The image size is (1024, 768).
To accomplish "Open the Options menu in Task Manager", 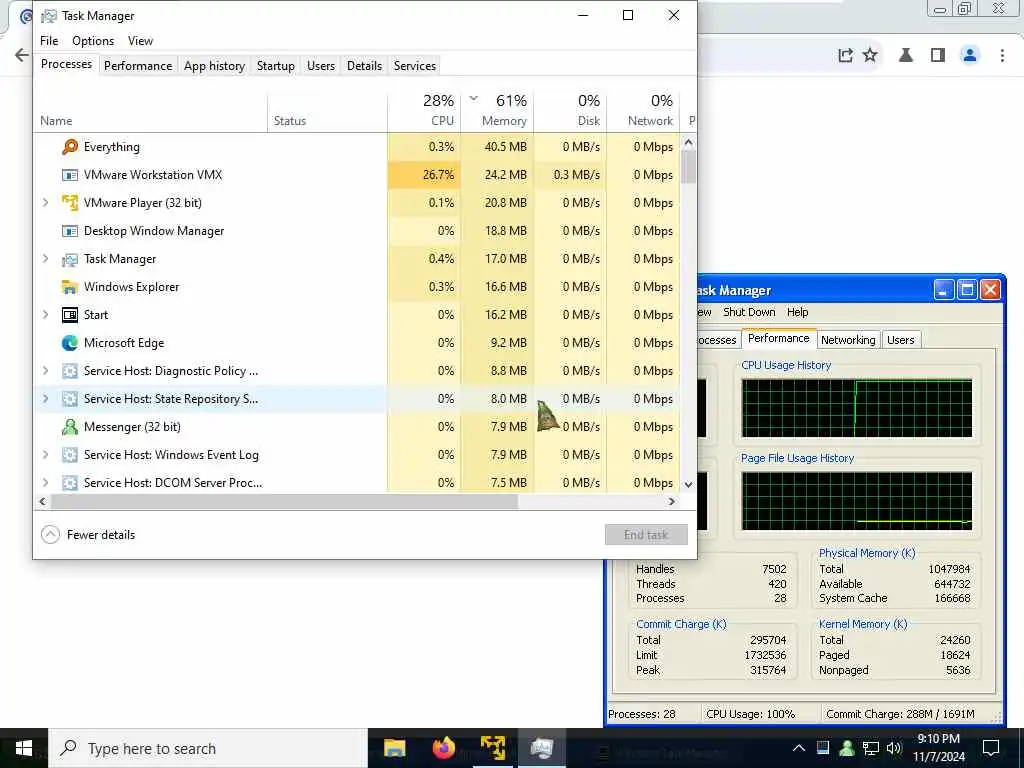I will 93,40.
